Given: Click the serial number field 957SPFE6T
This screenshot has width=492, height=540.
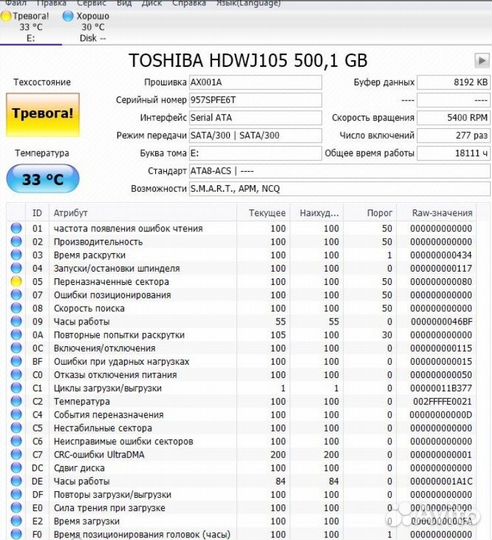Looking at the screenshot, I should coord(255,100).
